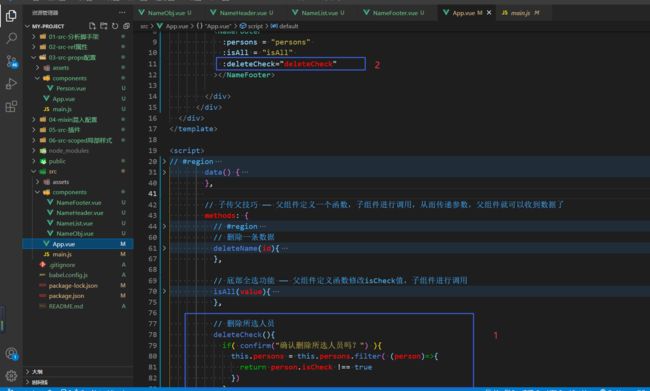
Task: Unfold the deleteName(id) block on line 61
Action: tap(164, 248)
